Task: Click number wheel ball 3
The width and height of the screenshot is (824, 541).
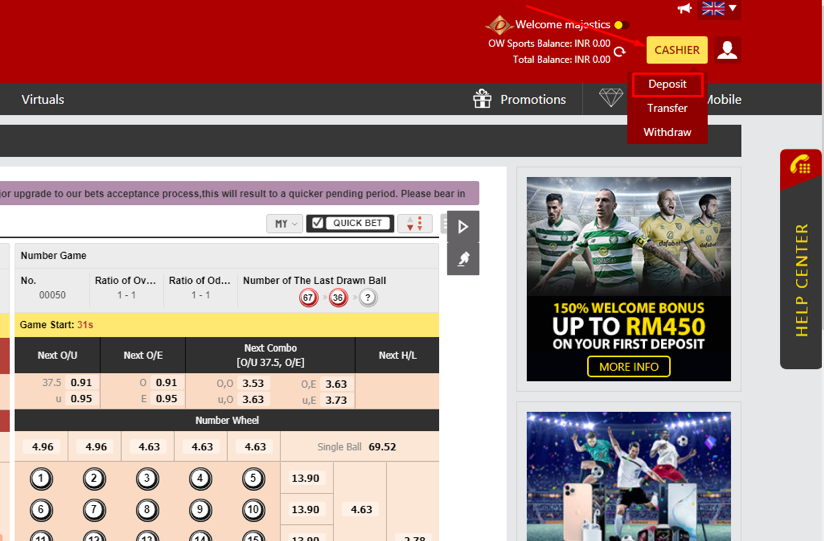Action: (x=147, y=478)
